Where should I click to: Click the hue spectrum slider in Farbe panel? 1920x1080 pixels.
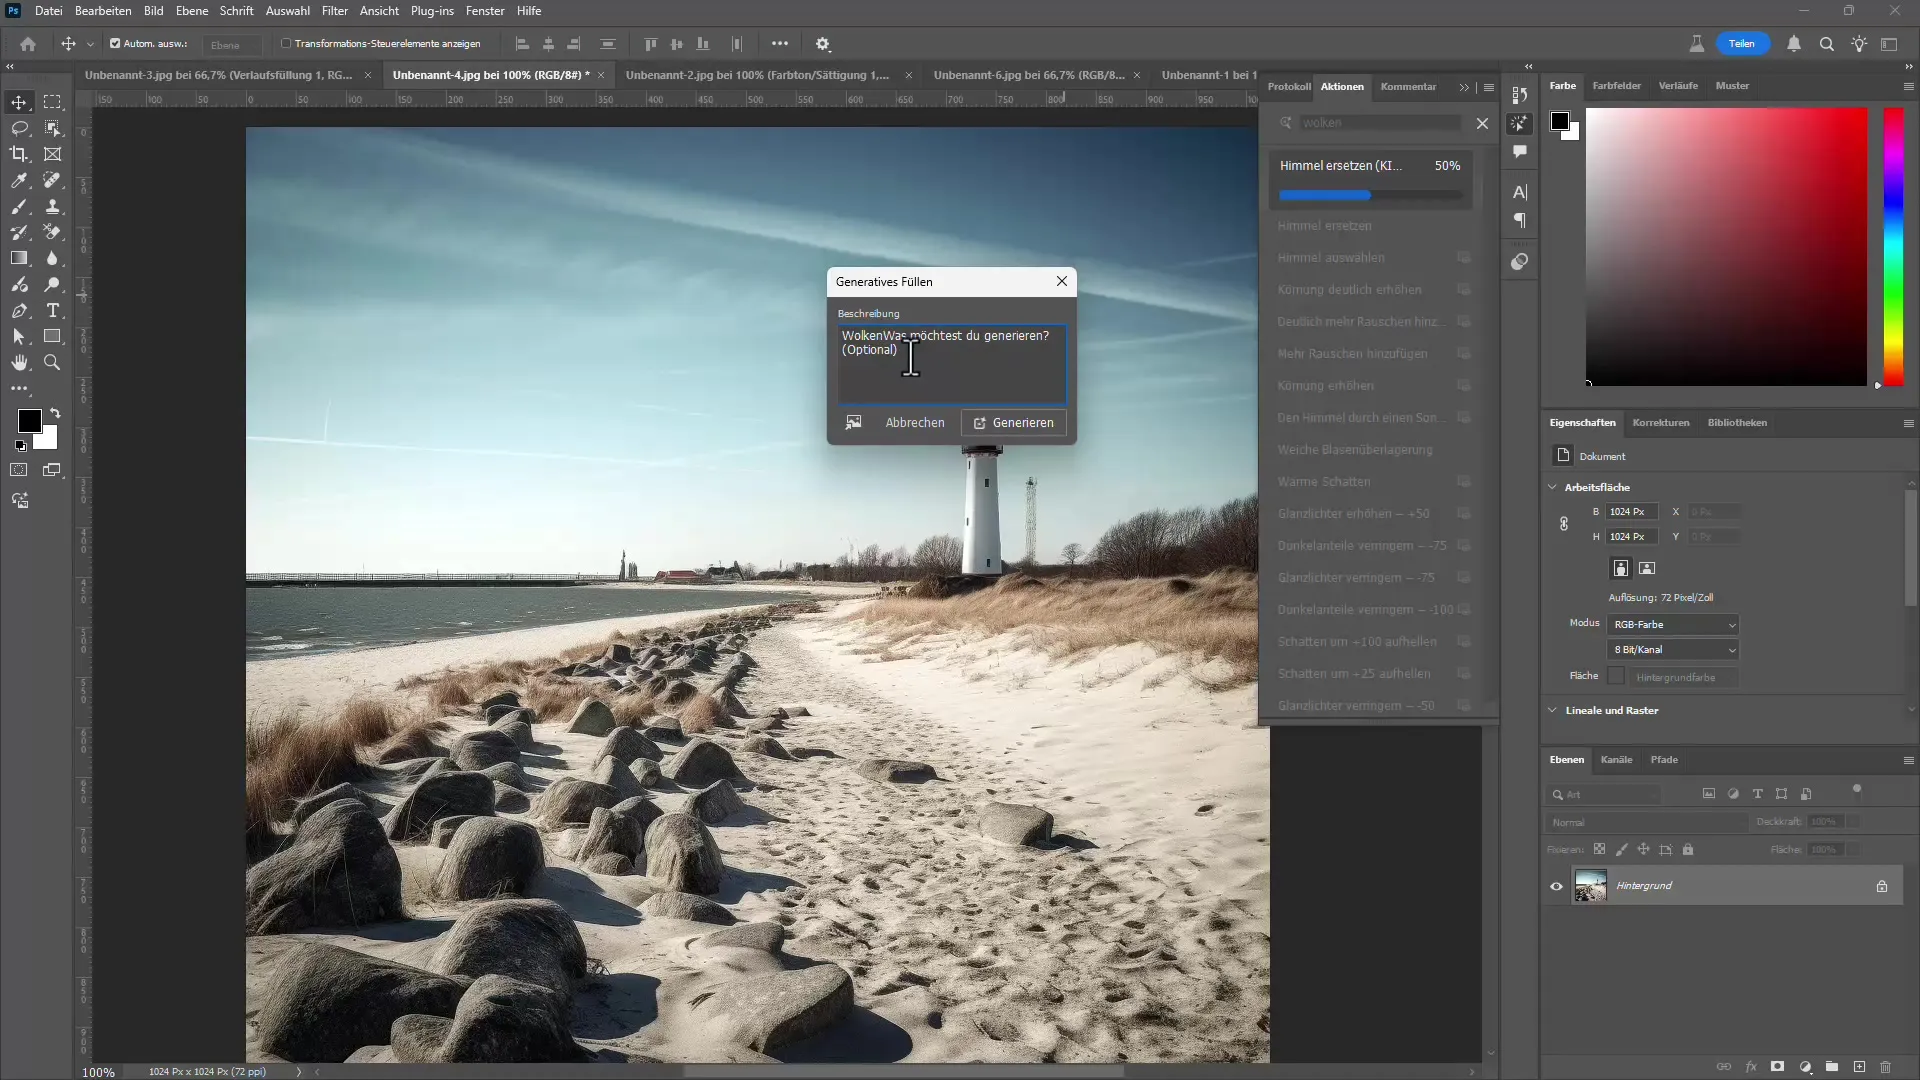click(x=1894, y=246)
